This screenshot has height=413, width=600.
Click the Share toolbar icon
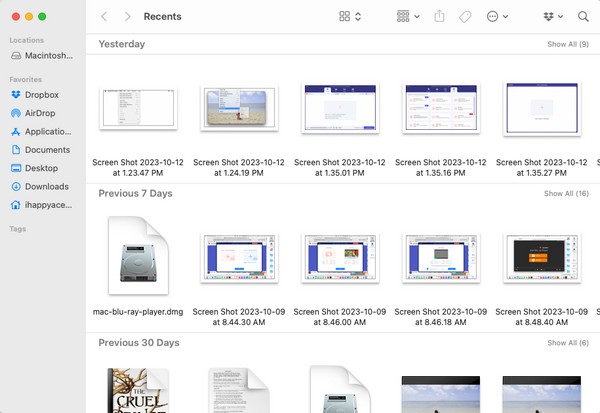[441, 17]
